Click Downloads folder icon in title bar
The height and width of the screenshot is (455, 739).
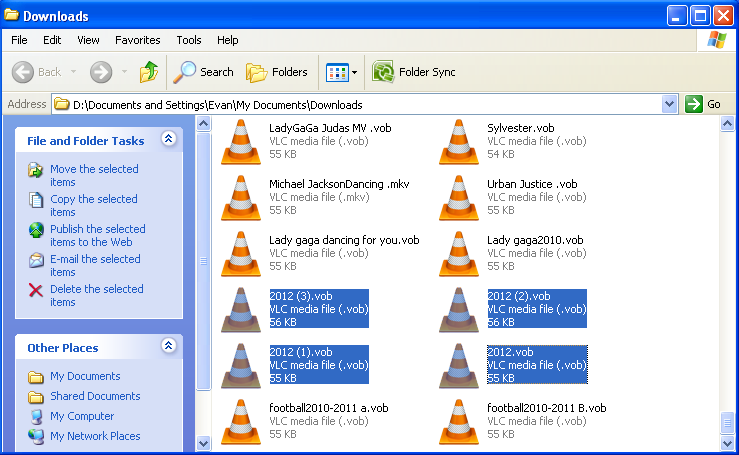coord(12,15)
